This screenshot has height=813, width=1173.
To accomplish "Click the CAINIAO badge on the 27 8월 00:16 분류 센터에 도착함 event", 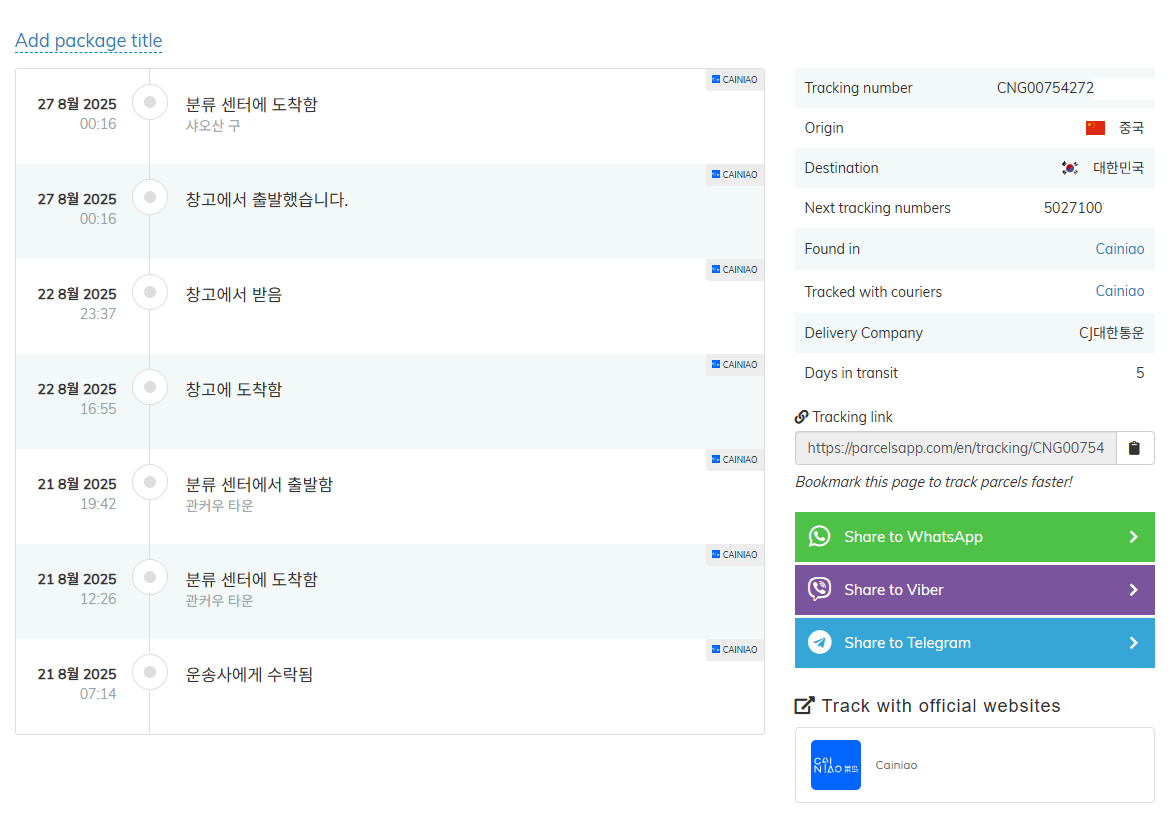I will (735, 79).
